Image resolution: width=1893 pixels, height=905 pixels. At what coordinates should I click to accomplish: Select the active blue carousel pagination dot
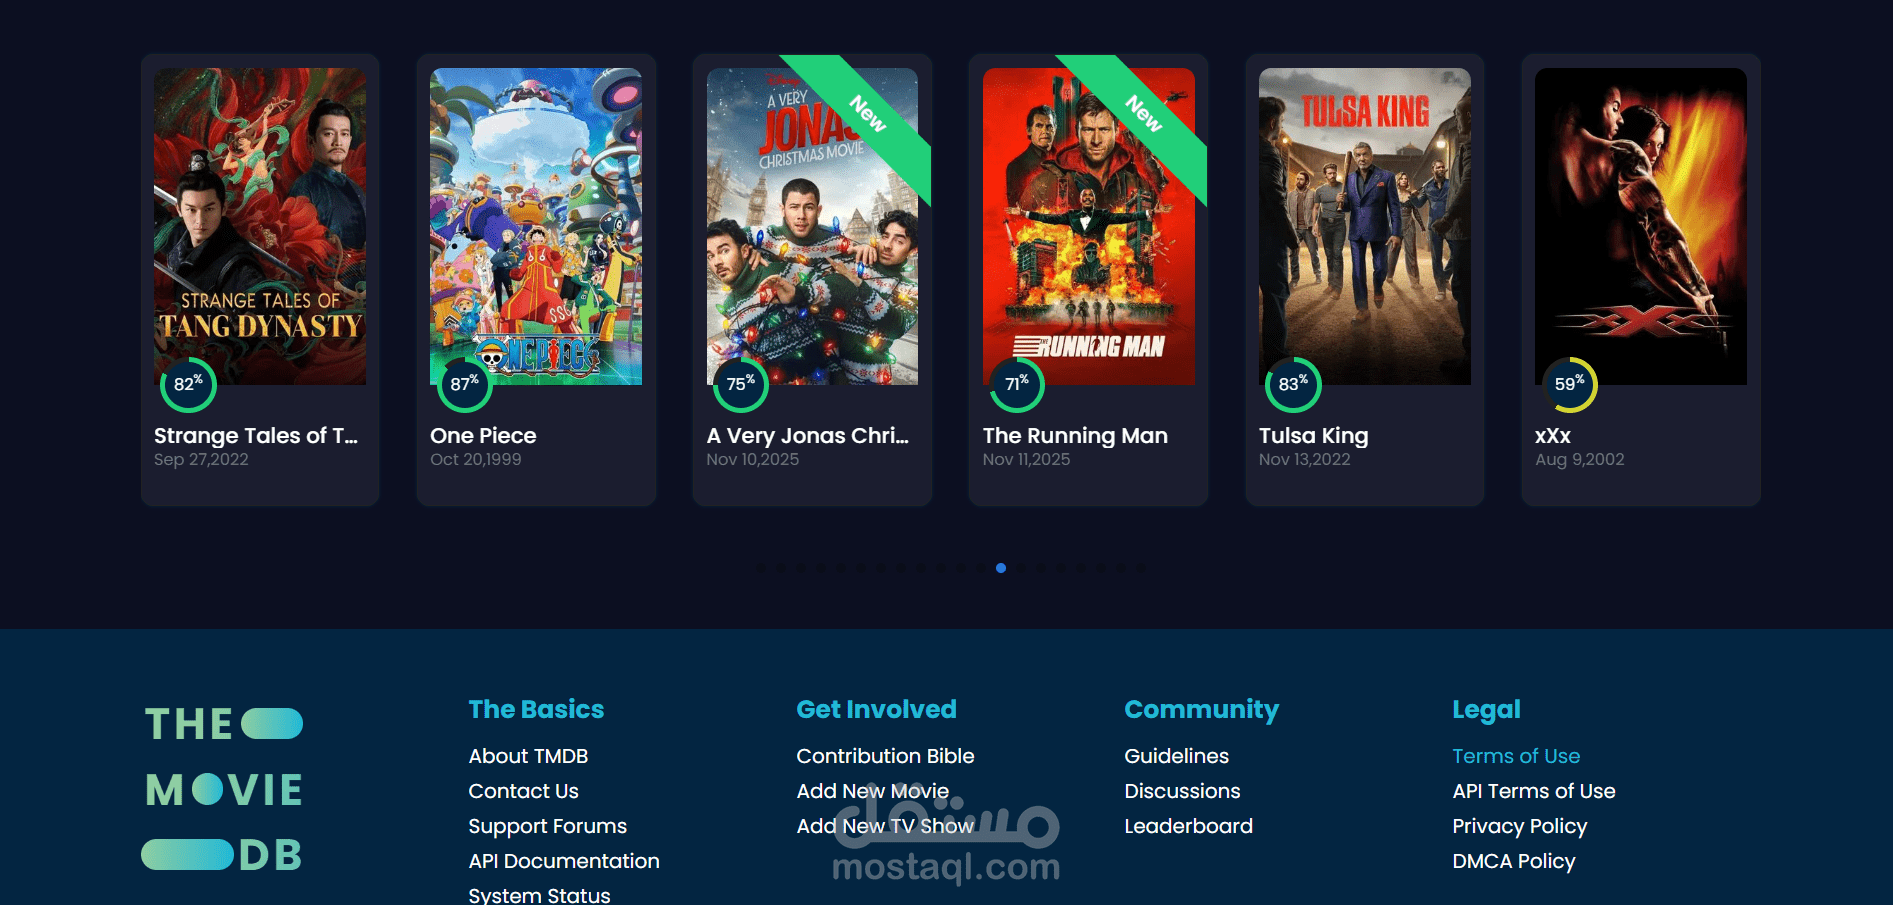pos(1001,568)
